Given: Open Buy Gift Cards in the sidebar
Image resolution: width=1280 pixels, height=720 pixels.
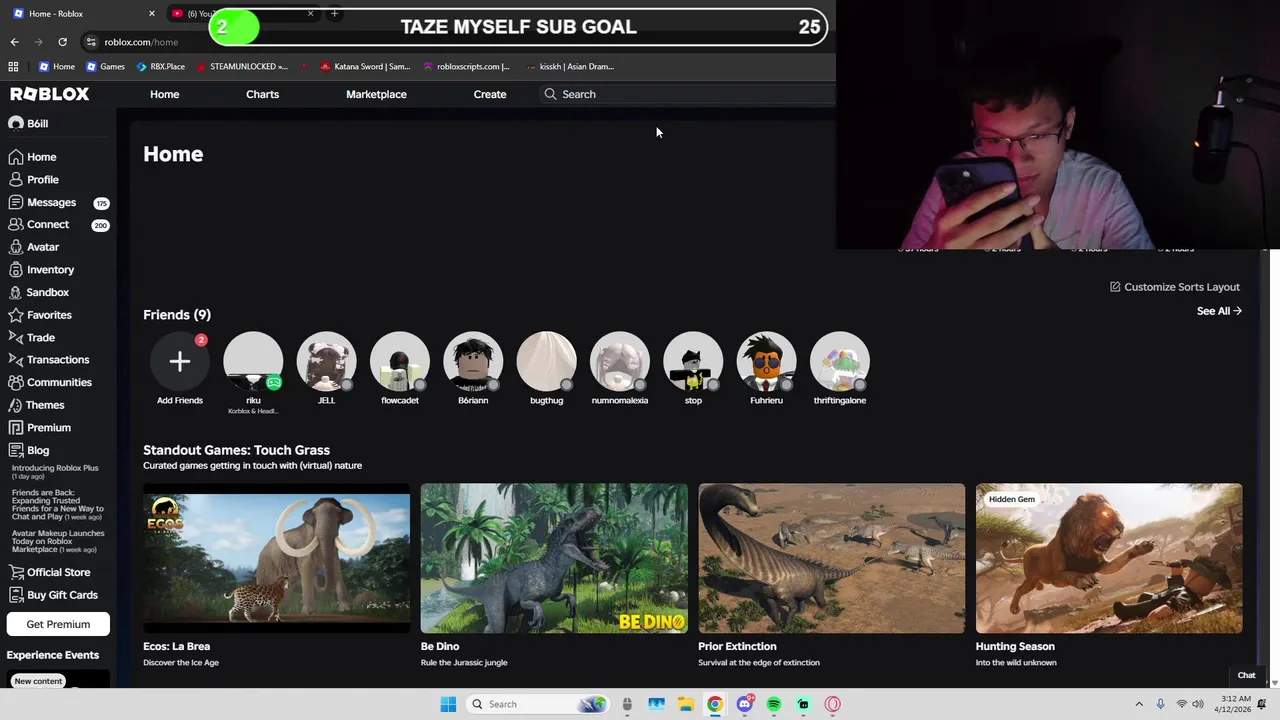Looking at the screenshot, I should pyautogui.click(x=53, y=595).
